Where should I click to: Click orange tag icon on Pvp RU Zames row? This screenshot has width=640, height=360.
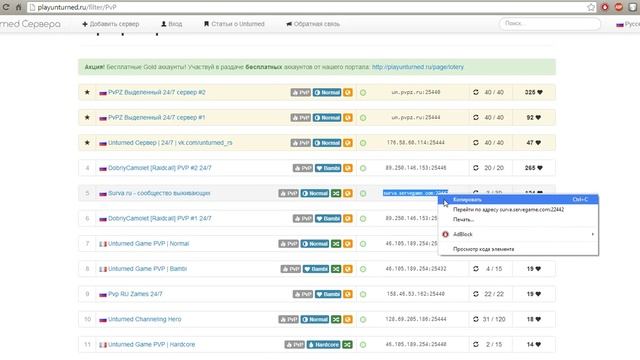(x=347, y=294)
